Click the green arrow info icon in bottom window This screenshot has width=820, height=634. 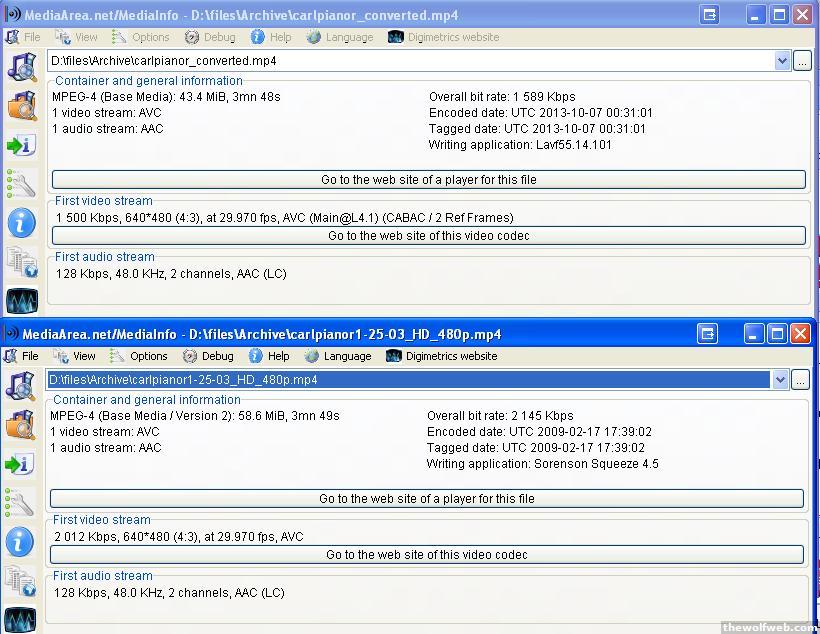pos(21,464)
